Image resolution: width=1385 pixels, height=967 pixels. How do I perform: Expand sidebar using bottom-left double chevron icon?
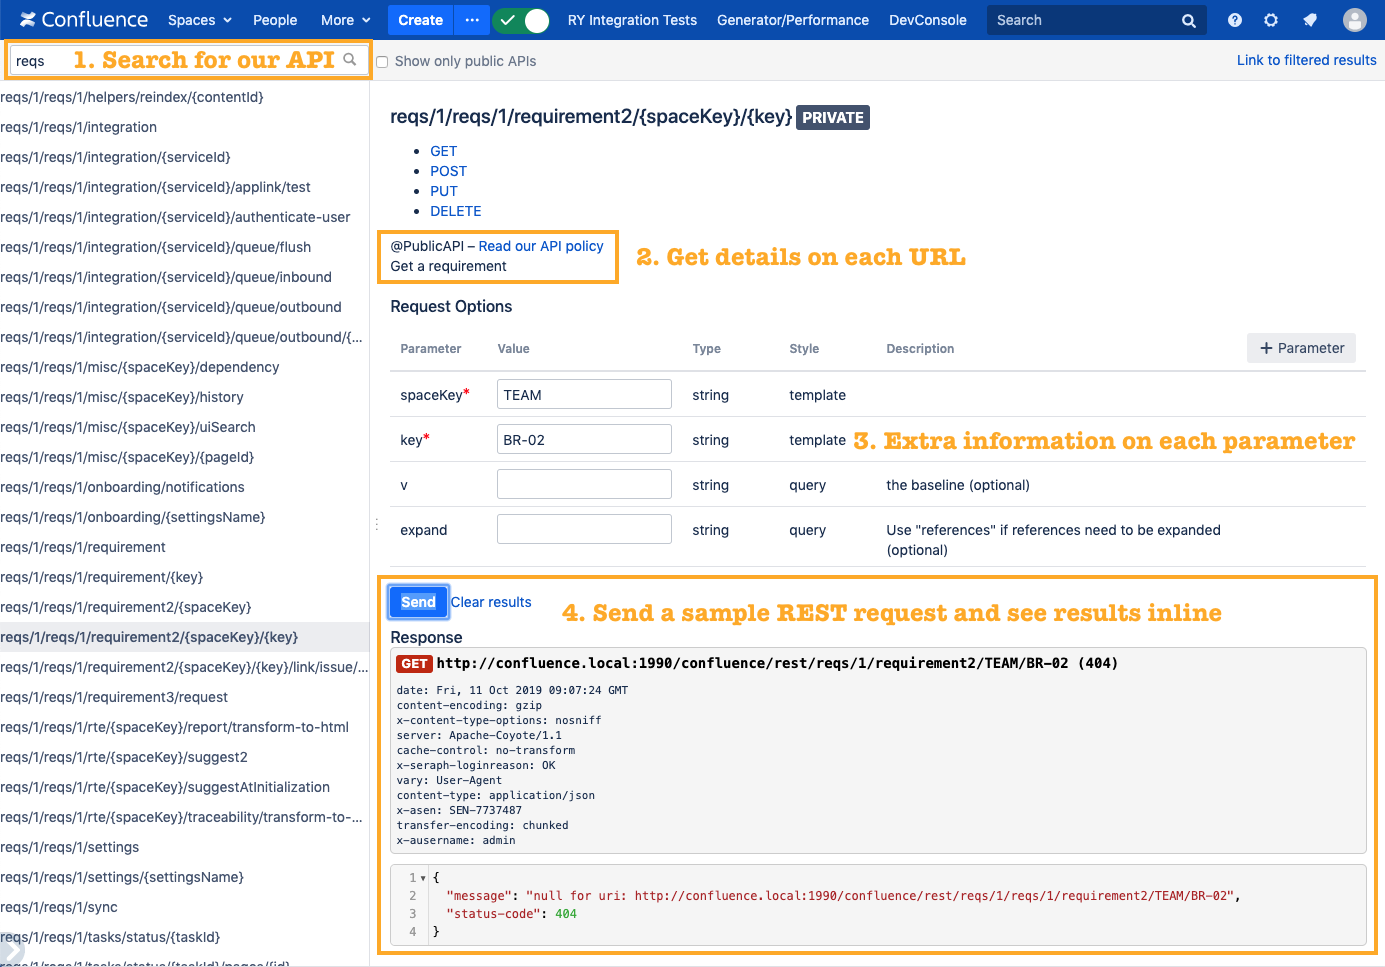tap(10, 948)
